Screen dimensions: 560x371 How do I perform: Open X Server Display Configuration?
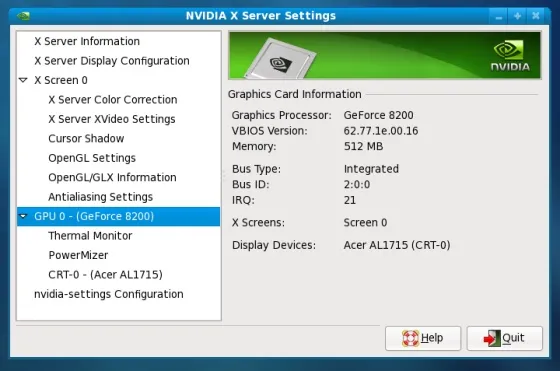112,61
